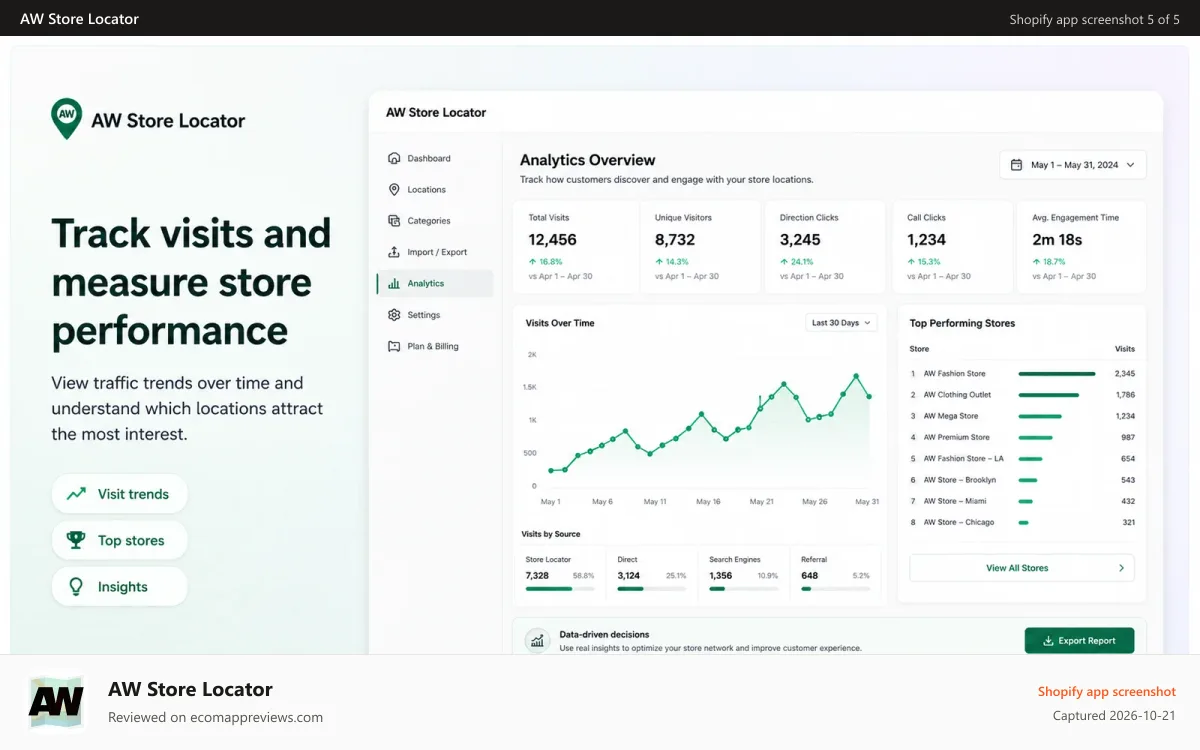This screenshot has width=1200, height=750.
Task: Click the Analytics Overview heading
Action: point(588,160)
